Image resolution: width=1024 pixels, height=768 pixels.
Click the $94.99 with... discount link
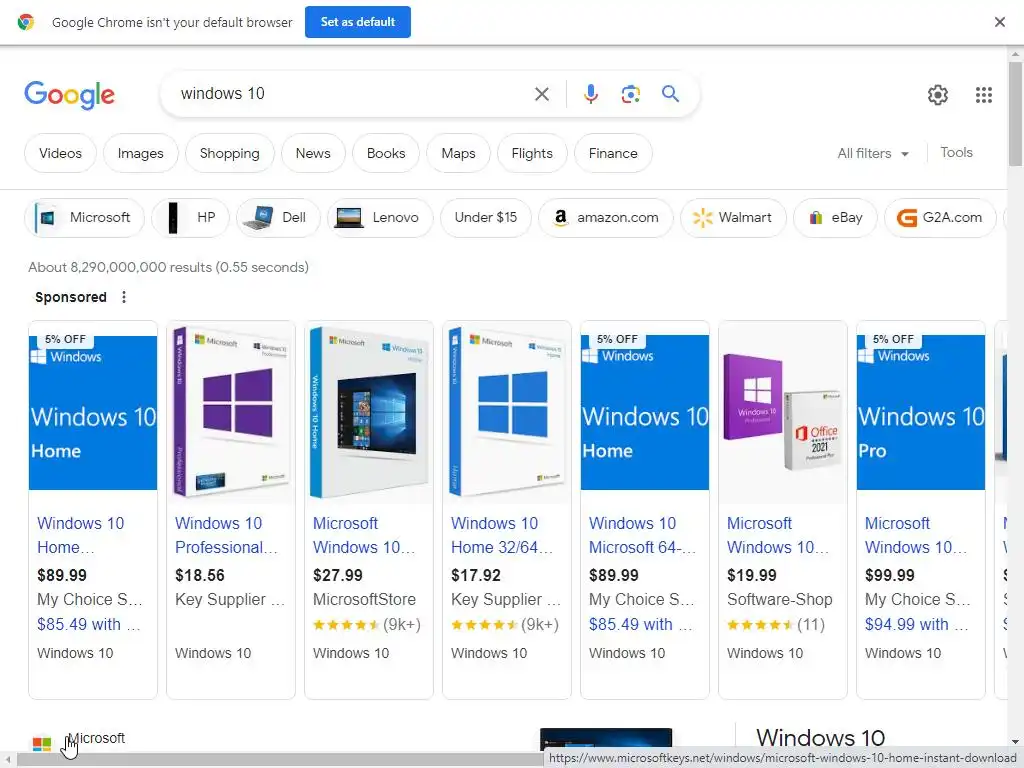point(916,624)
